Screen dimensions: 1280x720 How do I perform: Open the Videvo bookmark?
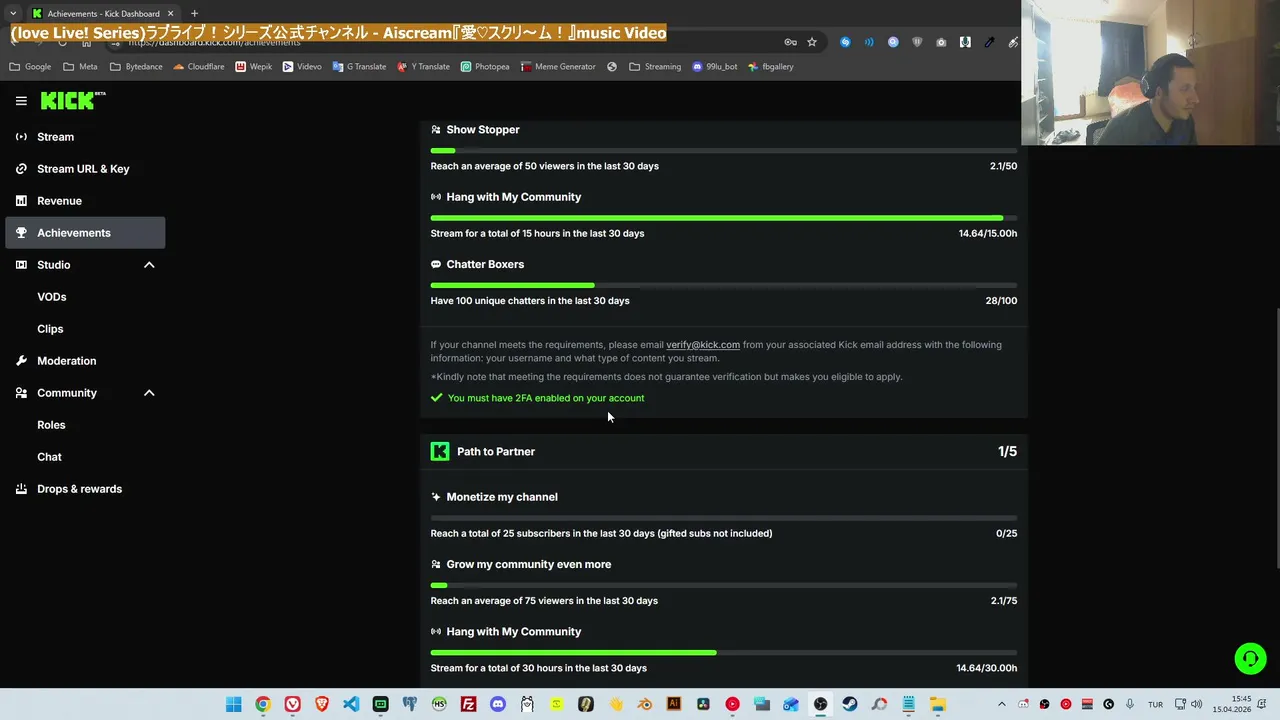(x=302, y=67)
